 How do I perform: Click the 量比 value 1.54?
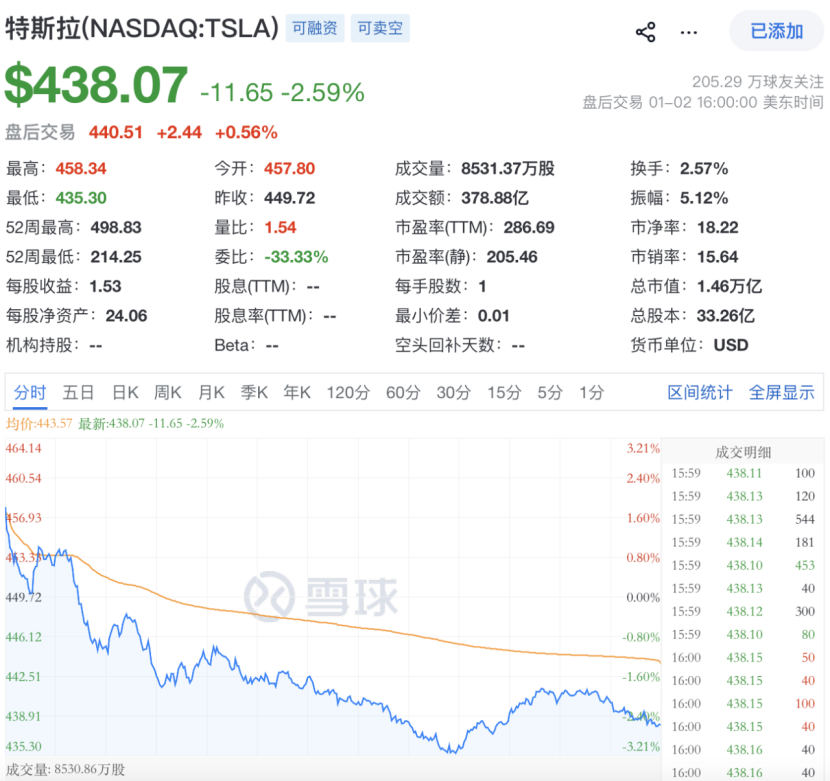pos(280,227)
